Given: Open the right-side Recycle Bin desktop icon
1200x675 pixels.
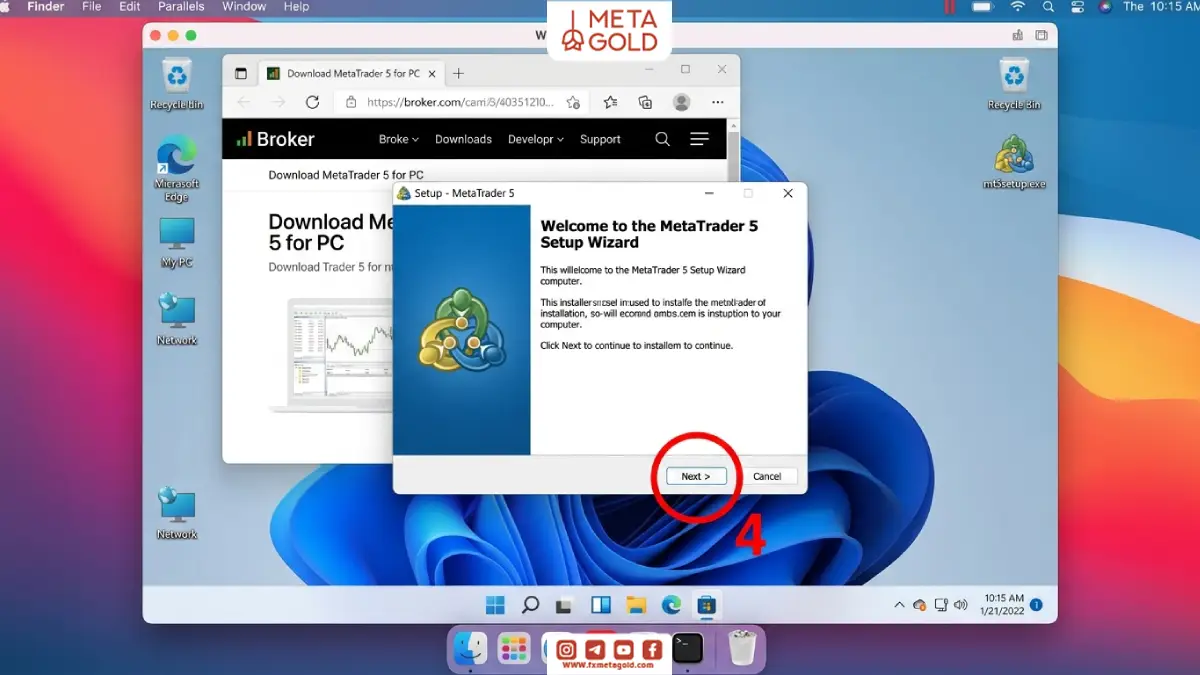Looking at the screenshot, I should tap(1014, 84).
